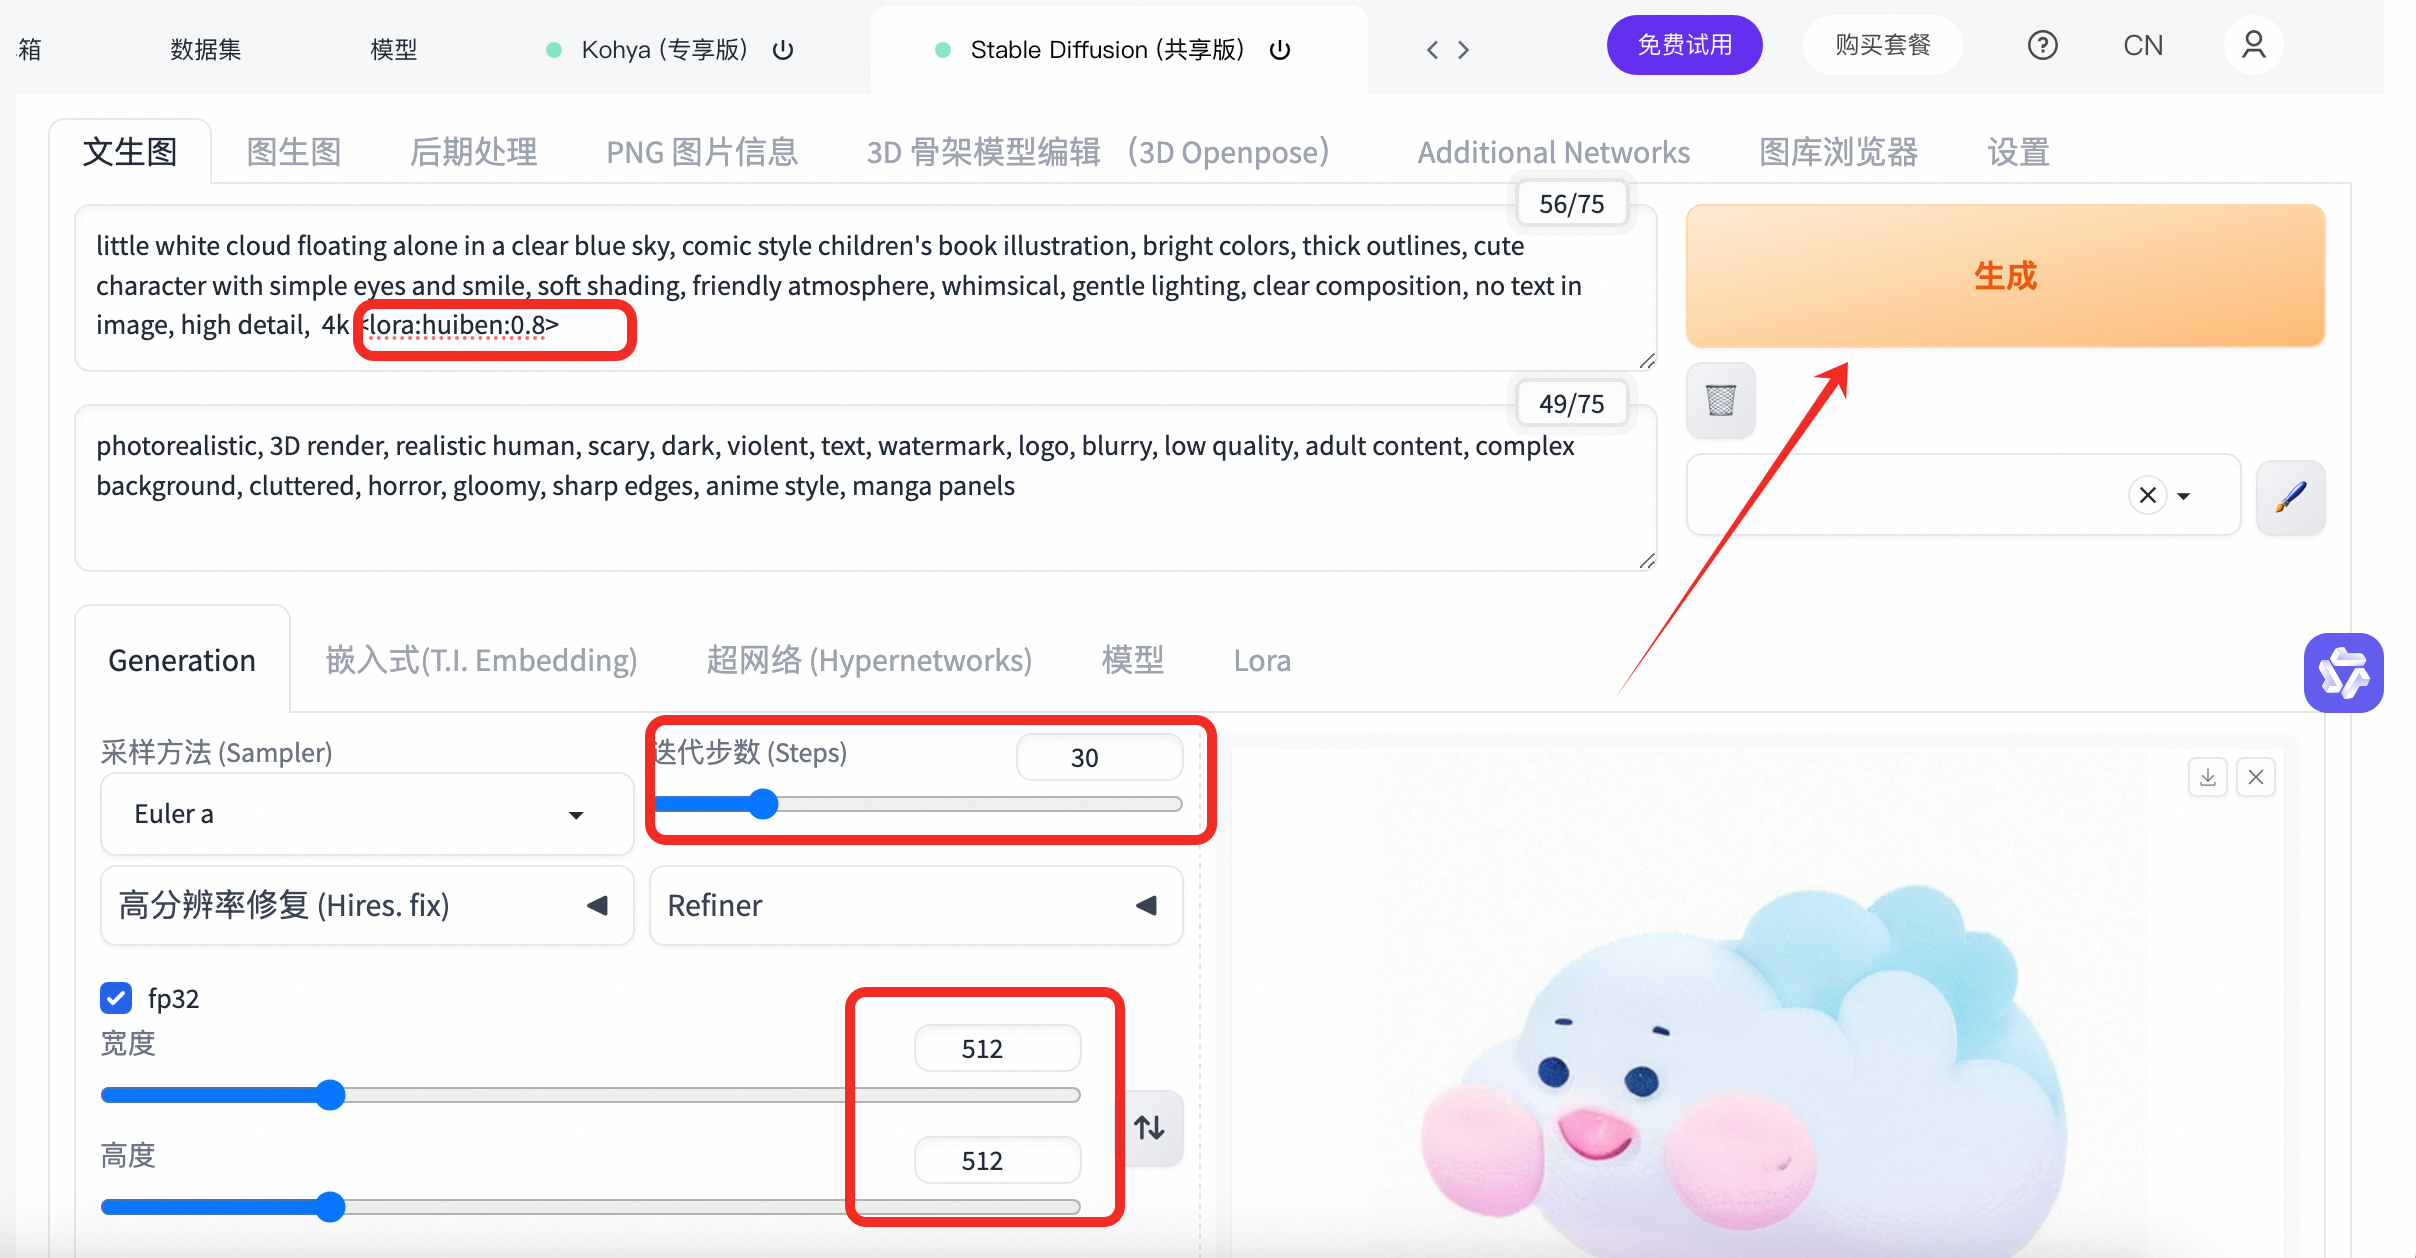Download the generated cloud image

click(x=2208, y=777)
